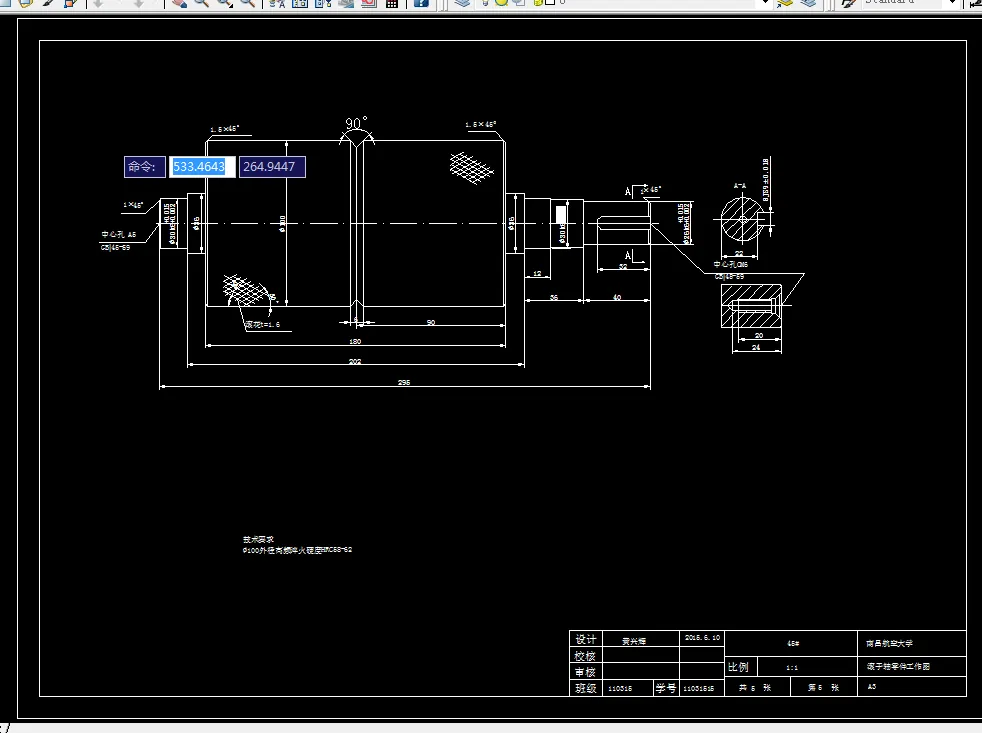Screen dimensions: 982x733
Task: Click the Undo arrow in toolbar
Action: pos(98,3)
